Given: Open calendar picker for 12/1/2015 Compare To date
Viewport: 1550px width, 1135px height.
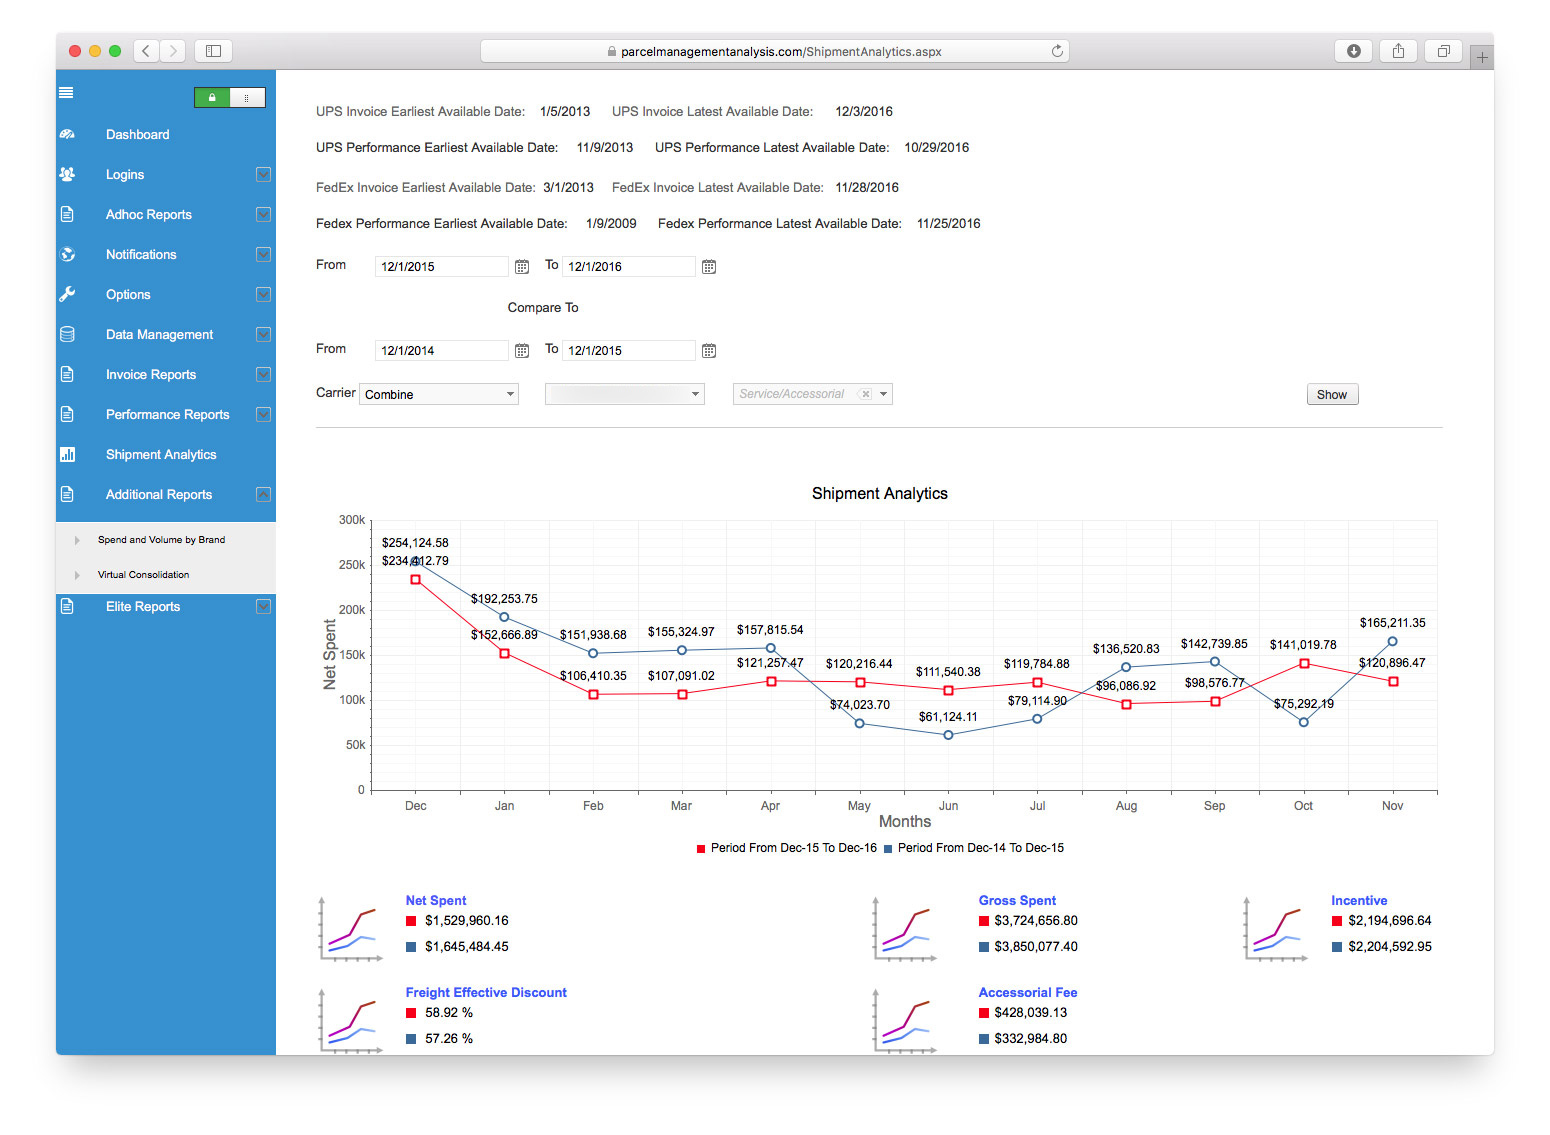Looking at the screenshot, I should point(709,351).
